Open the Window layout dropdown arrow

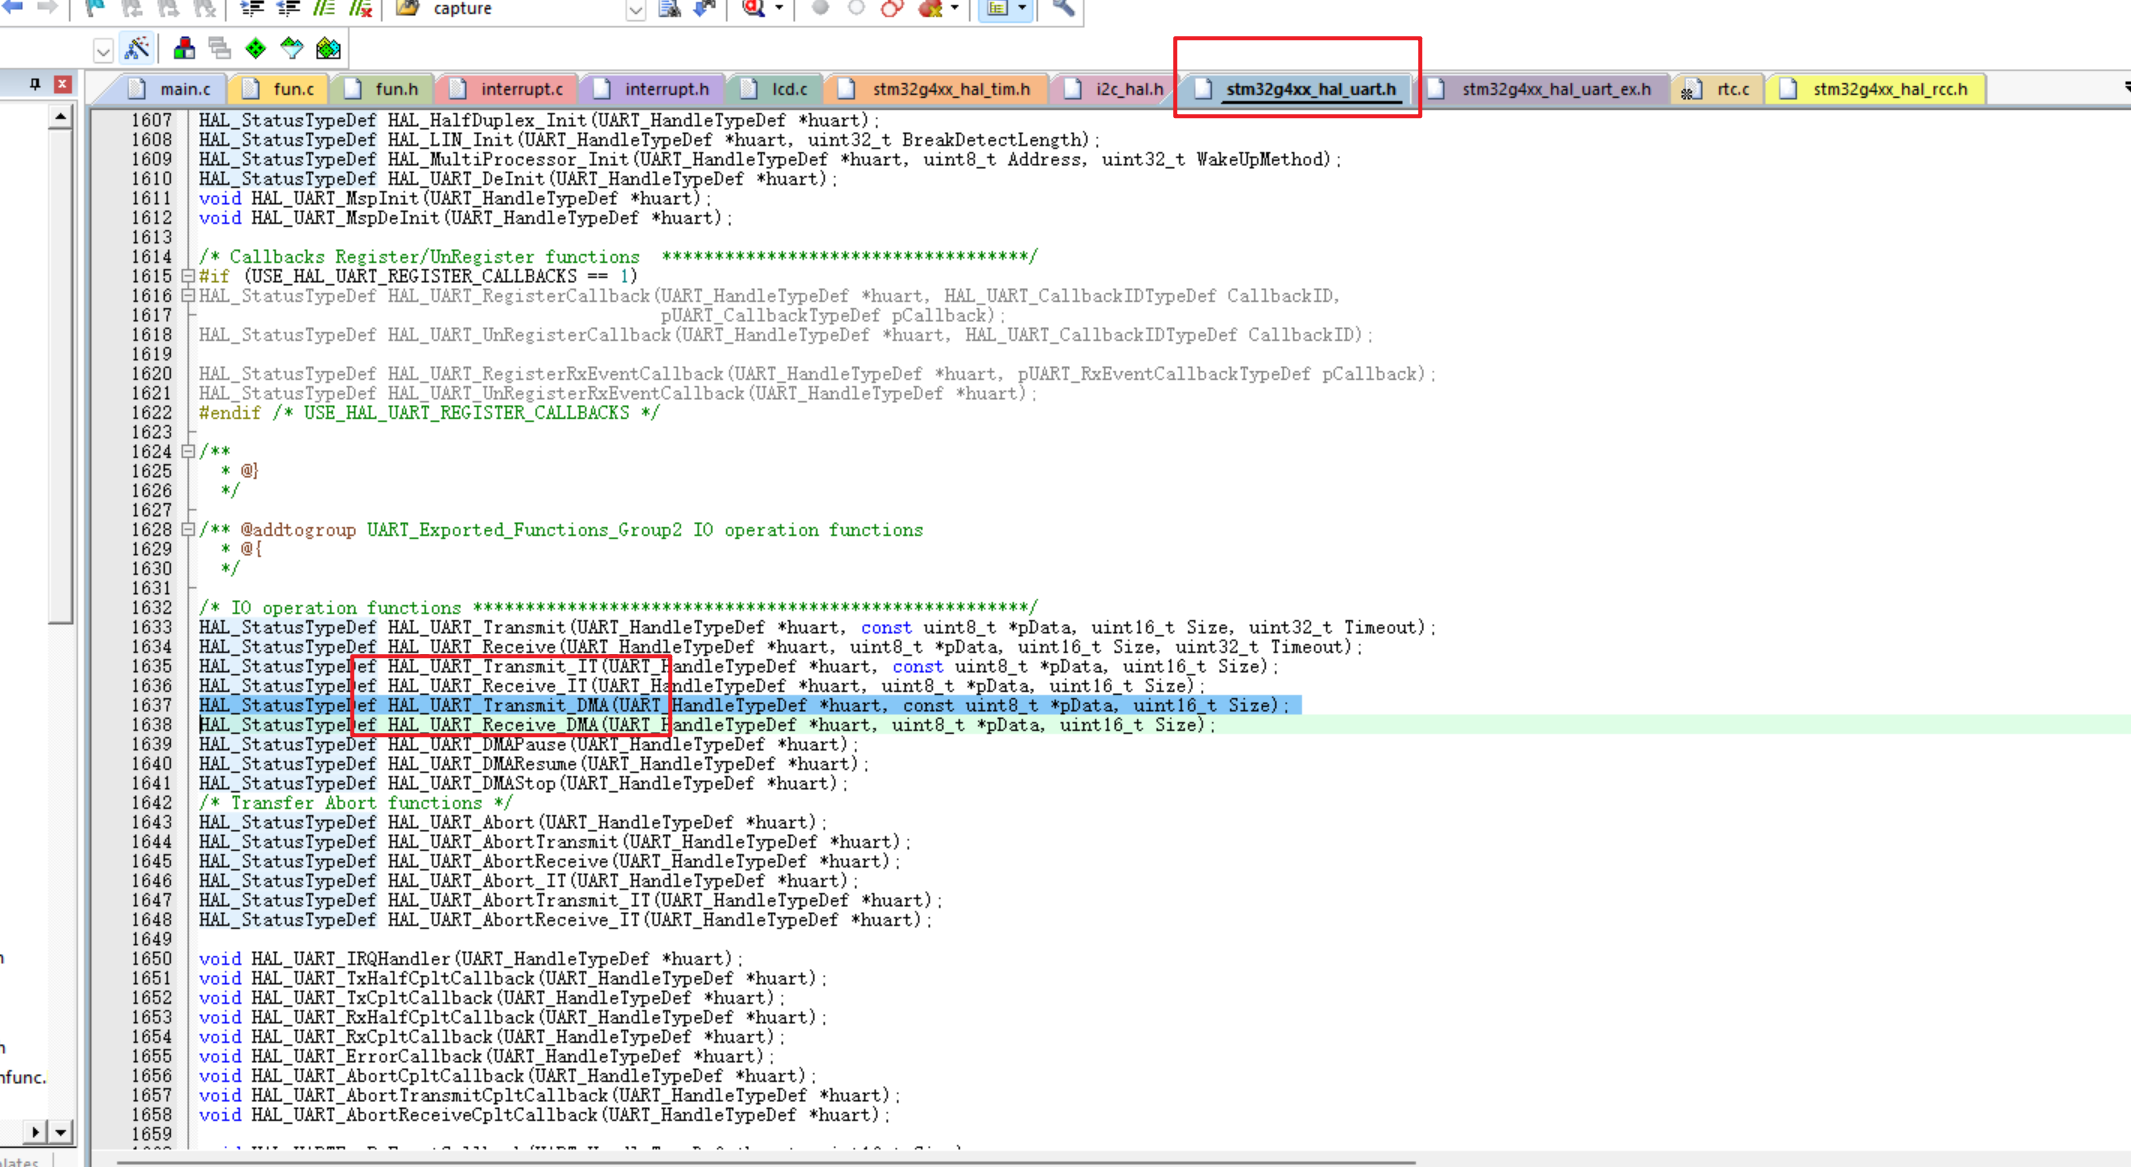coord(1022,9)
